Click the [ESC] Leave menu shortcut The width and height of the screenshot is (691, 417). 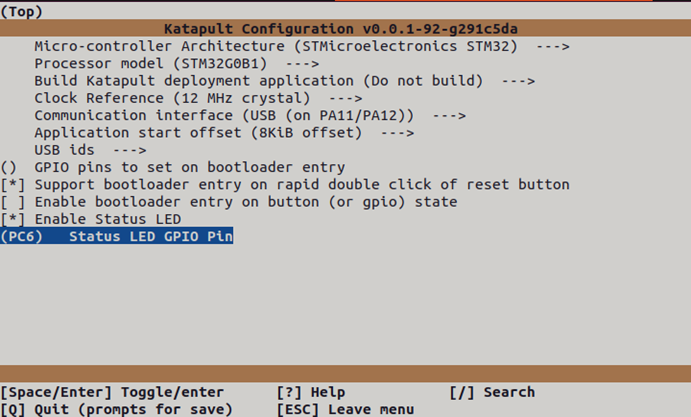345,409
